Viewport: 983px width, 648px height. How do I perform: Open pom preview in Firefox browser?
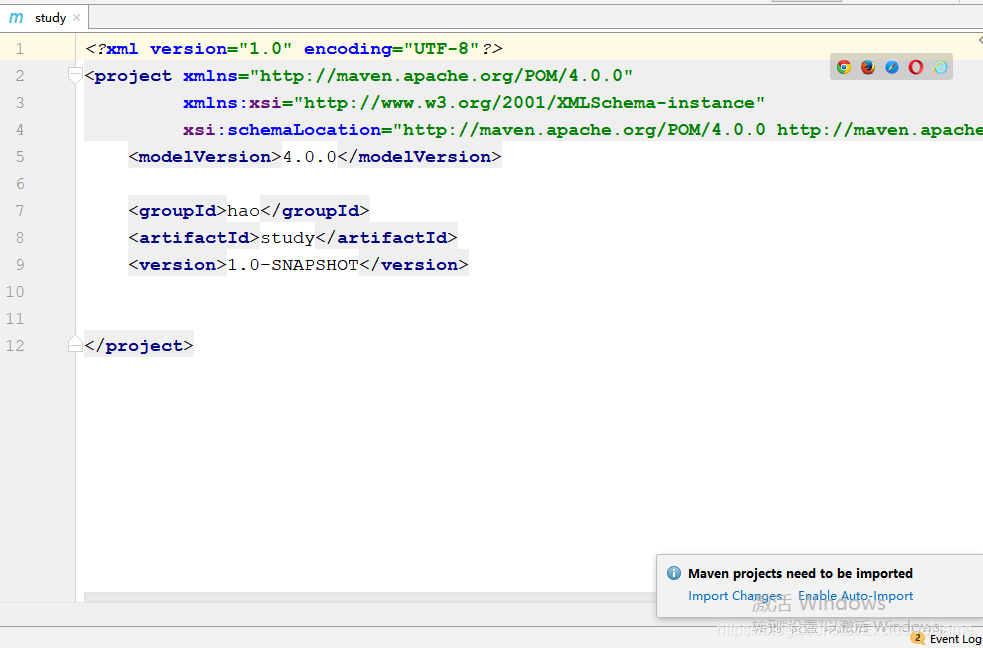coord(868,67)
